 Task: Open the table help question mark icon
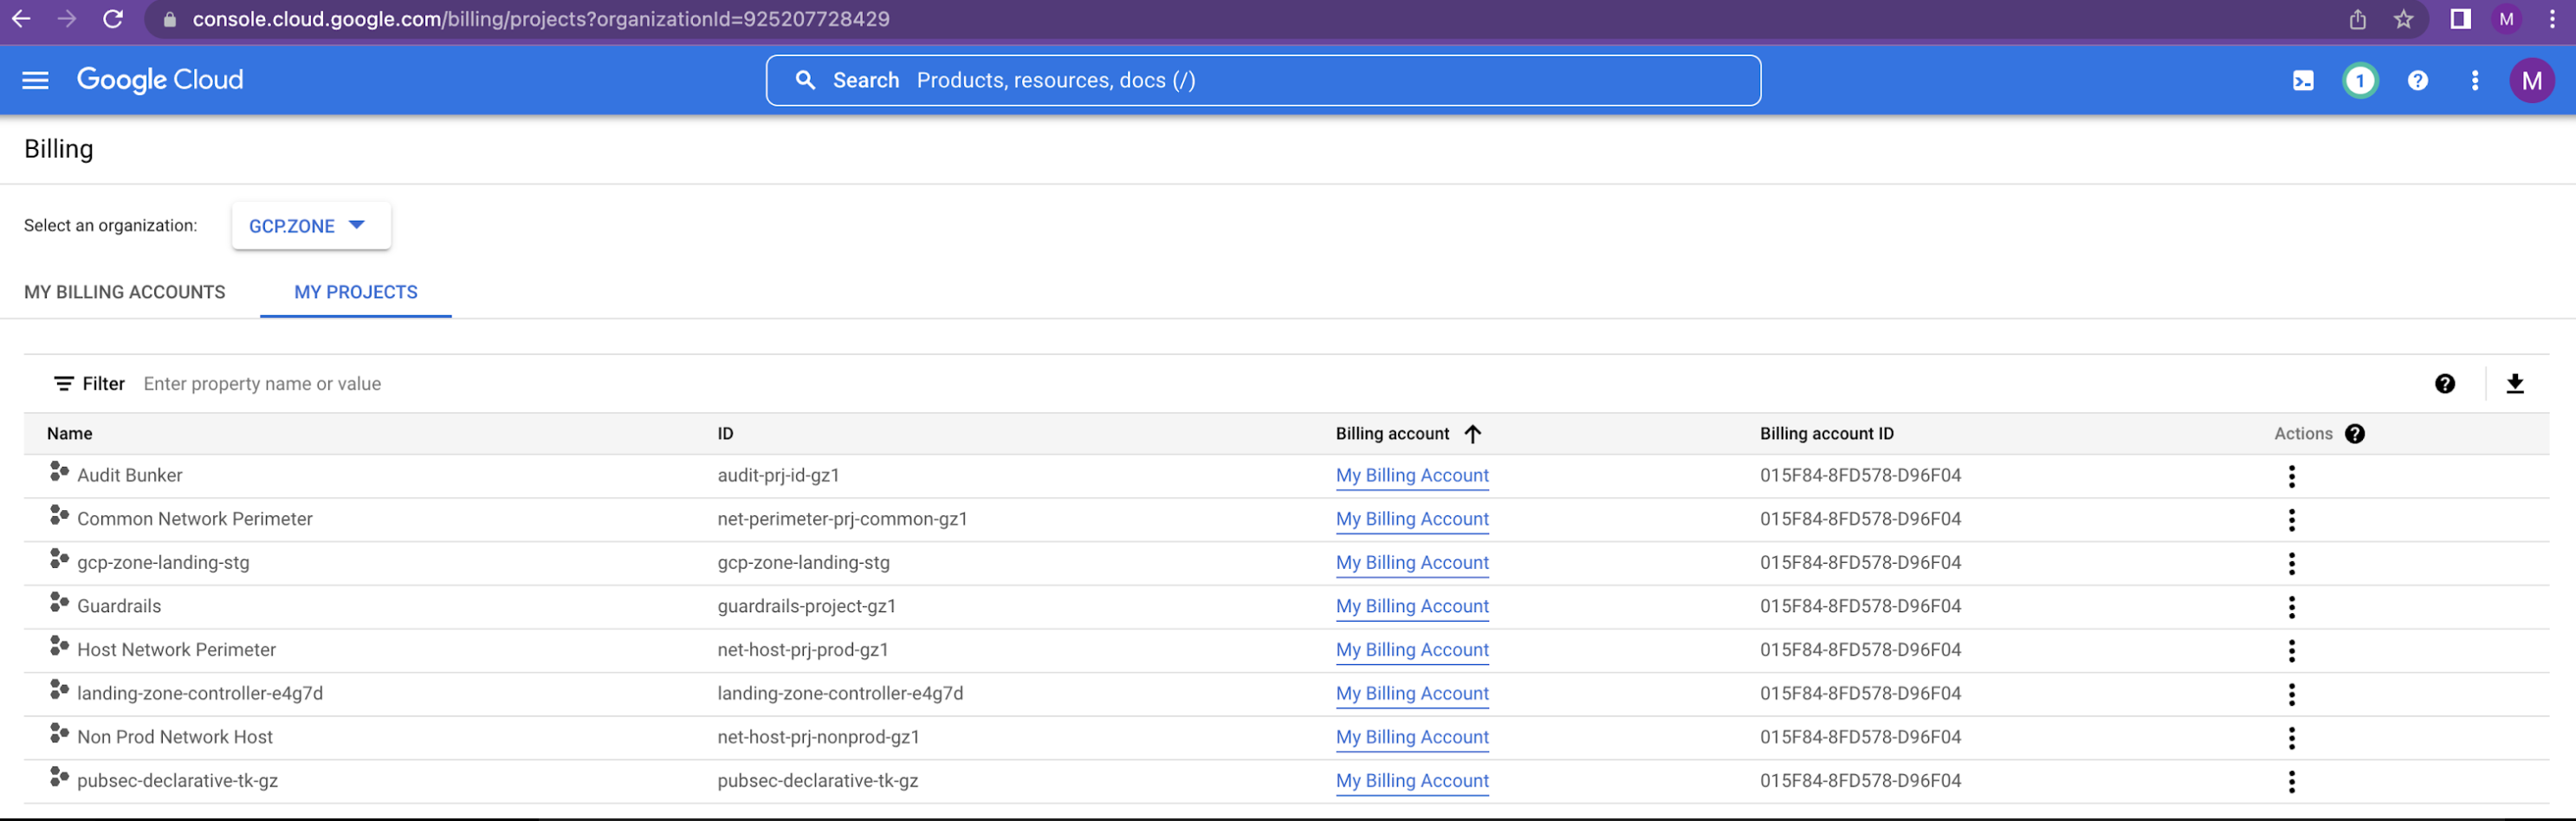(x=2445, y=383)
